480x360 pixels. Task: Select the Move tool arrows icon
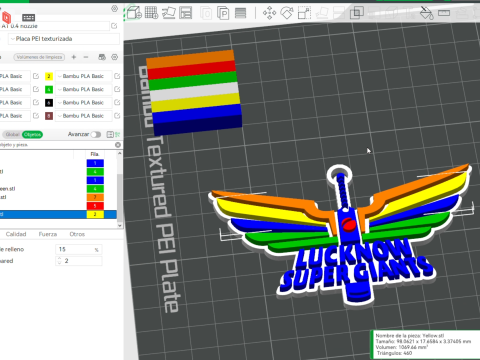[269, 13]
